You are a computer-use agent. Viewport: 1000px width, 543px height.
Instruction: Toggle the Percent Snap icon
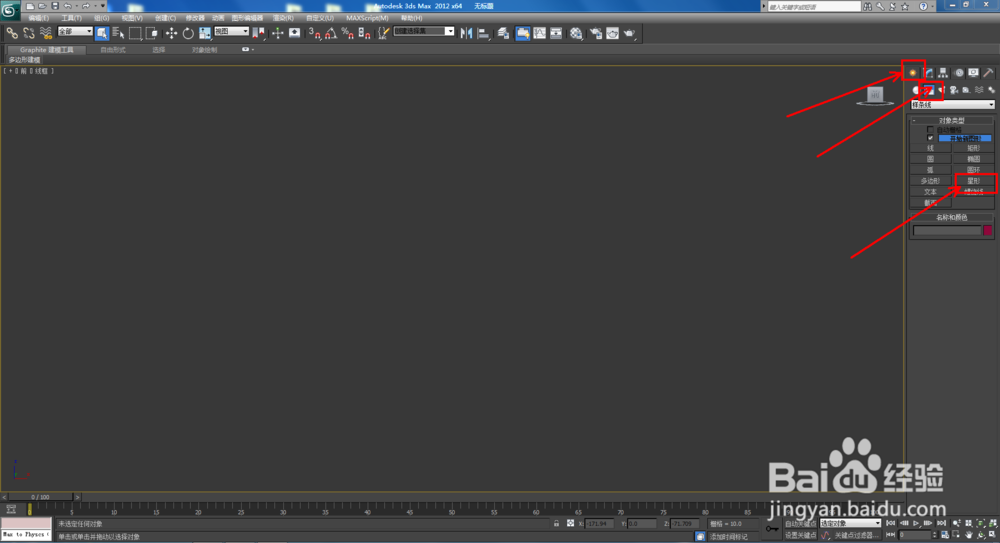[348, 33]
